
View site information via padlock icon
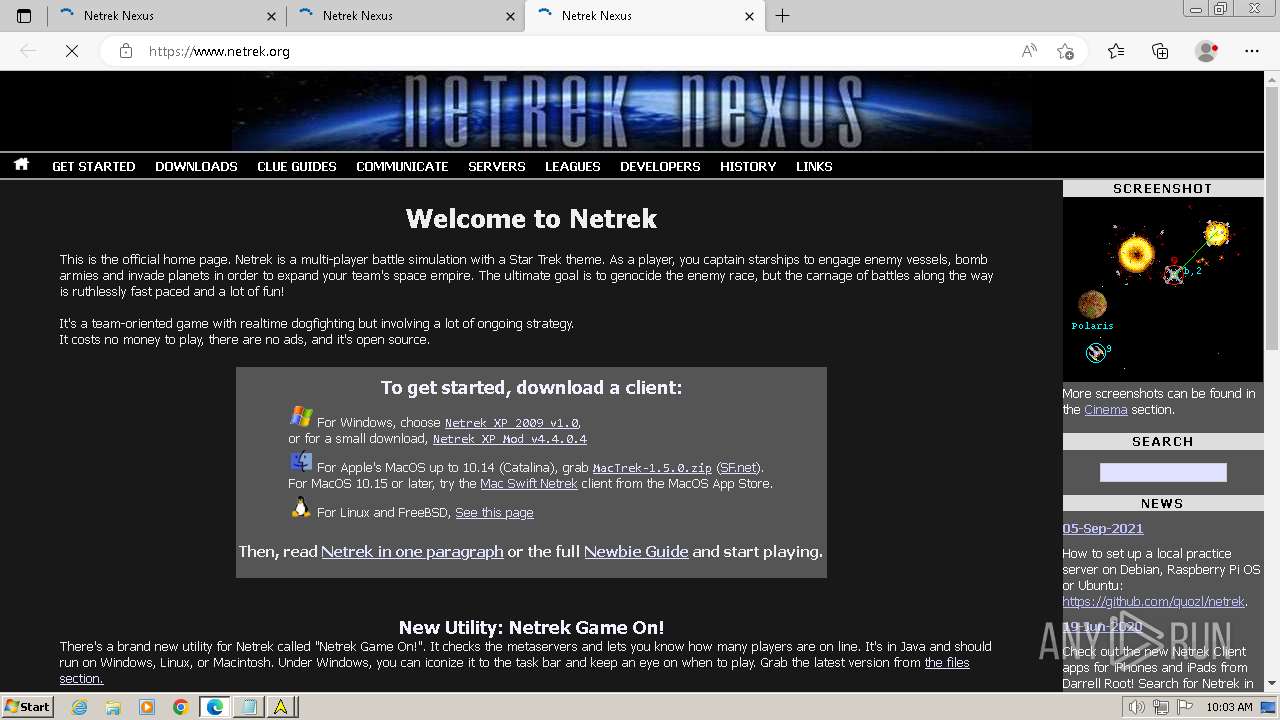(x=126, y=51)
